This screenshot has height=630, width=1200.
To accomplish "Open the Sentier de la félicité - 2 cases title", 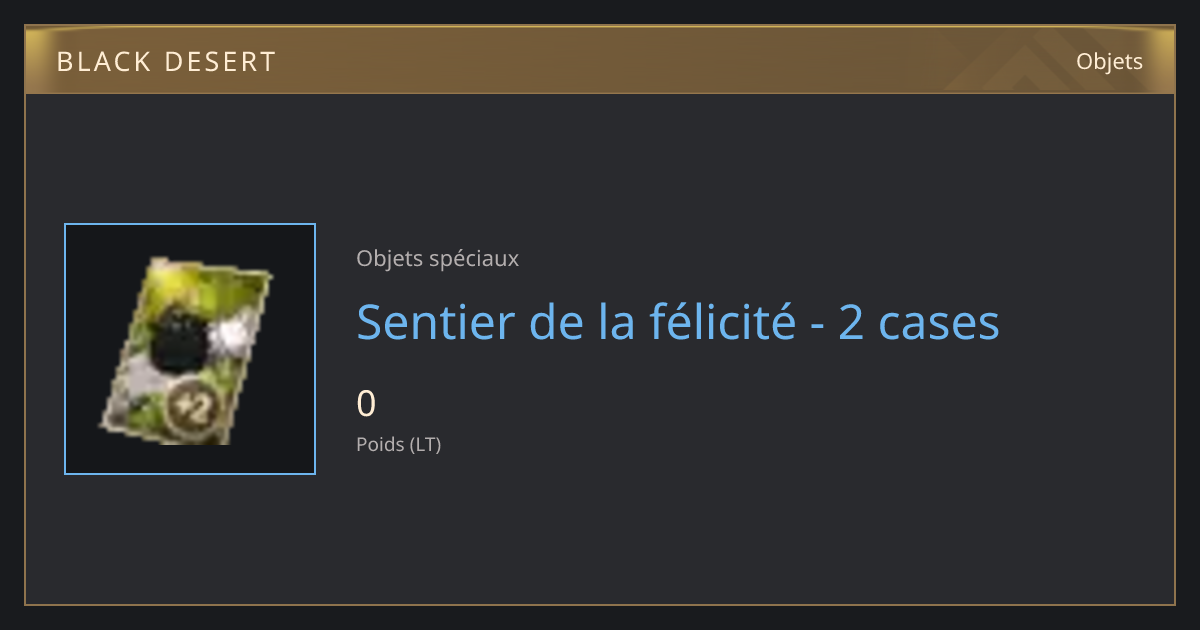I will [x=678, y=322].
